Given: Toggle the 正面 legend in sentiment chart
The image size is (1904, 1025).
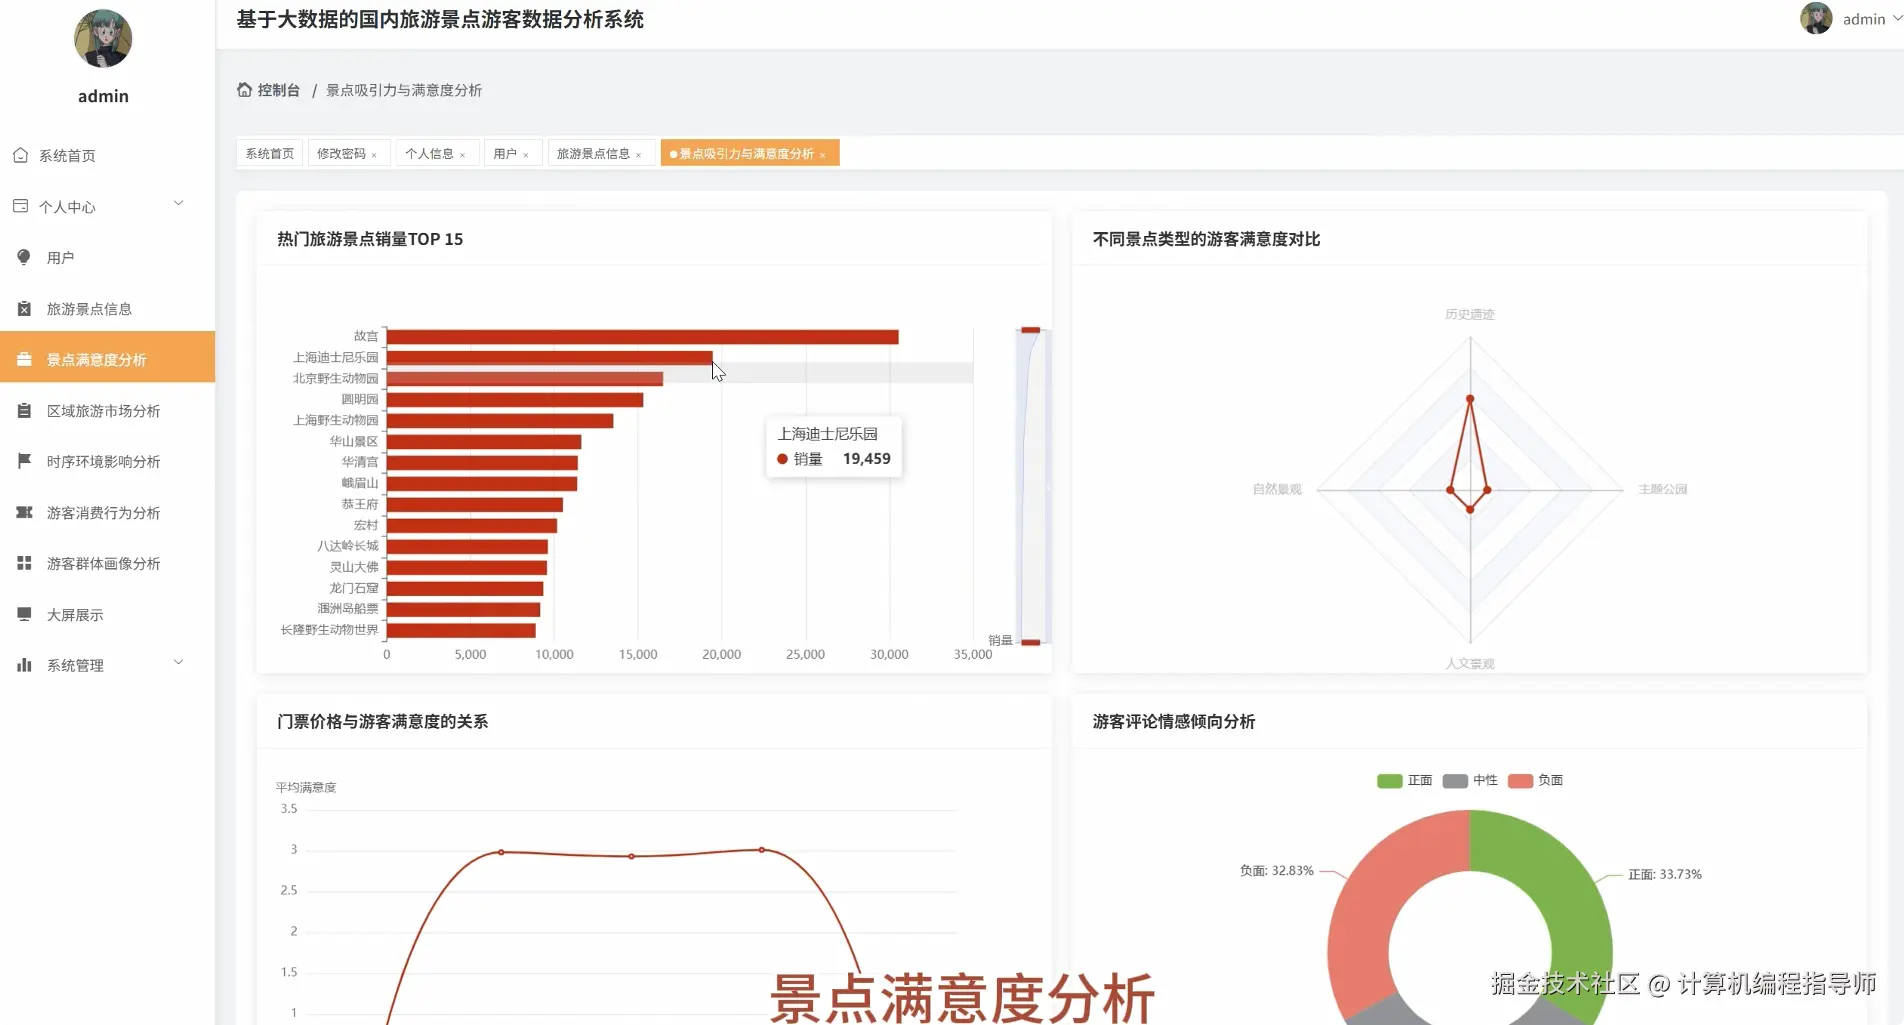Looking at the screenshot, I should tap(1404, 780).
